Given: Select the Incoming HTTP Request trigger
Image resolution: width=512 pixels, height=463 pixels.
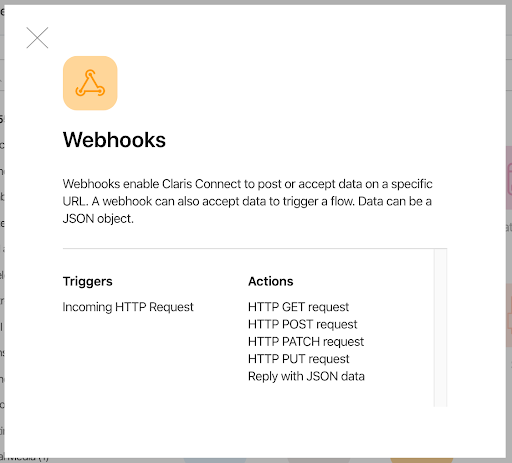Looking at the screenshot, I should click(x=128, y=307).
